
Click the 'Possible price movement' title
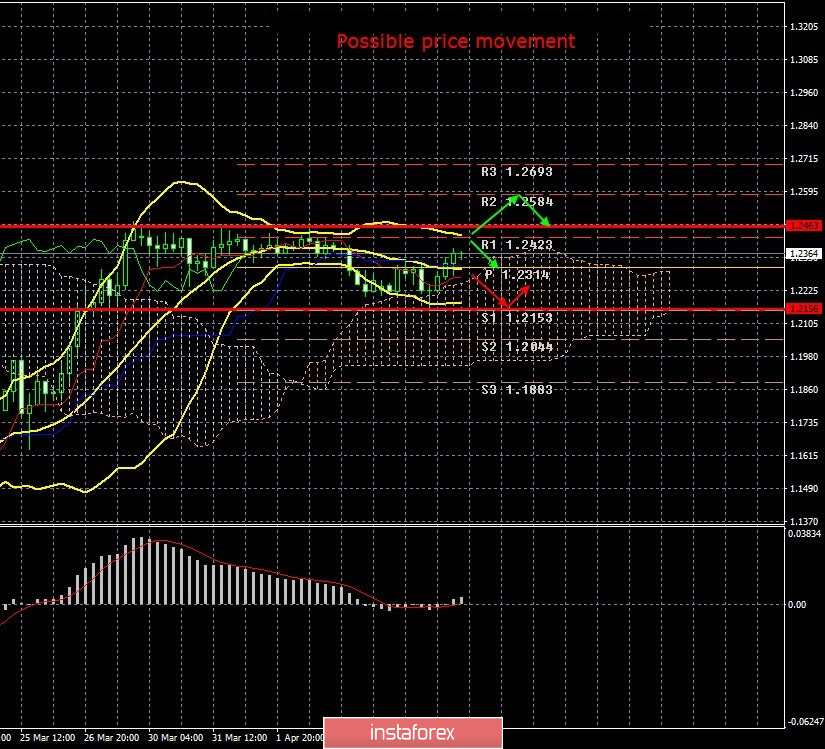coord(455,41)
